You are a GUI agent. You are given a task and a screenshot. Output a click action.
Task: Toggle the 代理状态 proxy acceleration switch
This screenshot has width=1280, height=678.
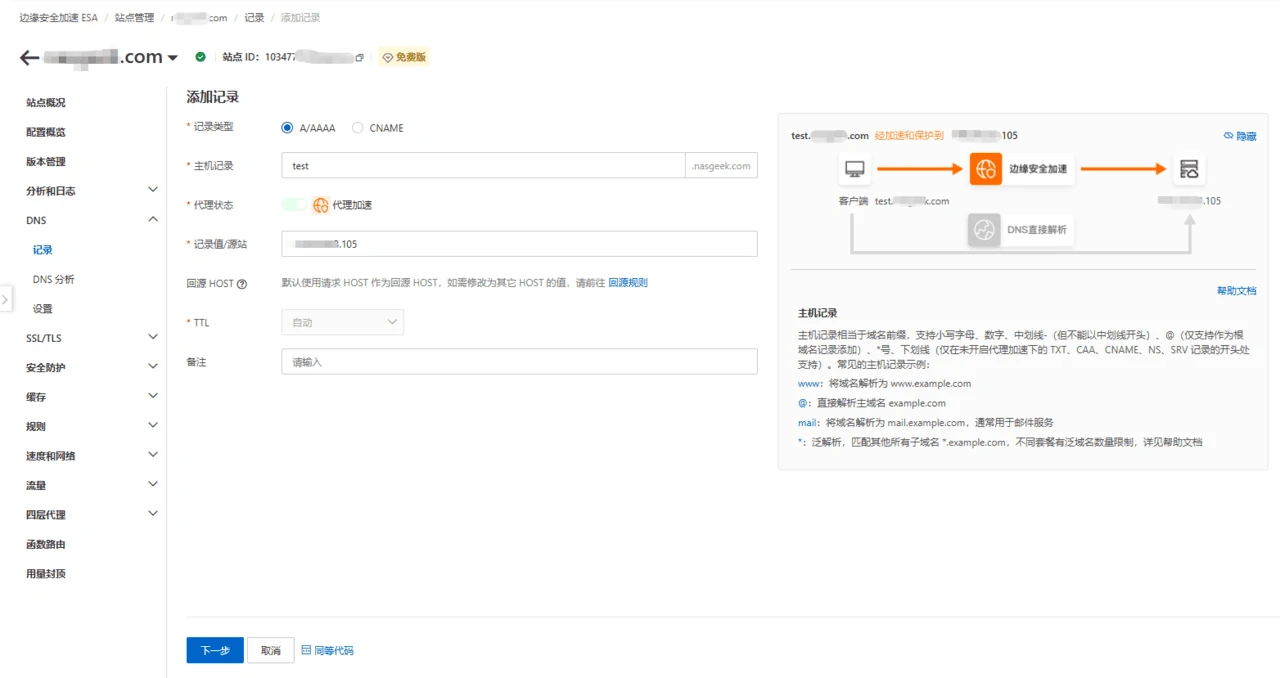point(295,205)
